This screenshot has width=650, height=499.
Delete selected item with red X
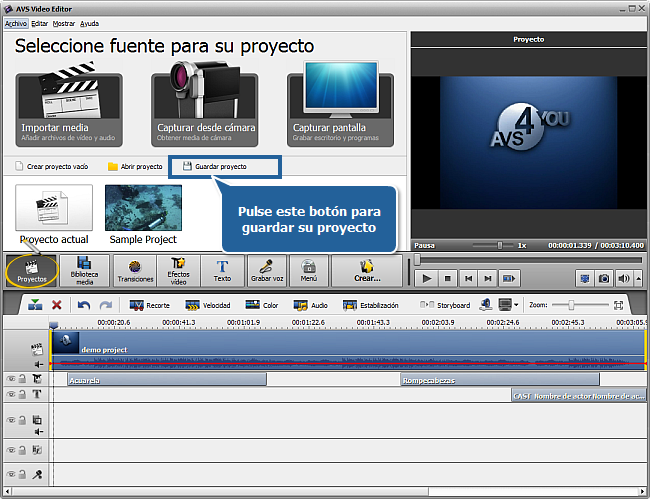[x=57, y=305]
